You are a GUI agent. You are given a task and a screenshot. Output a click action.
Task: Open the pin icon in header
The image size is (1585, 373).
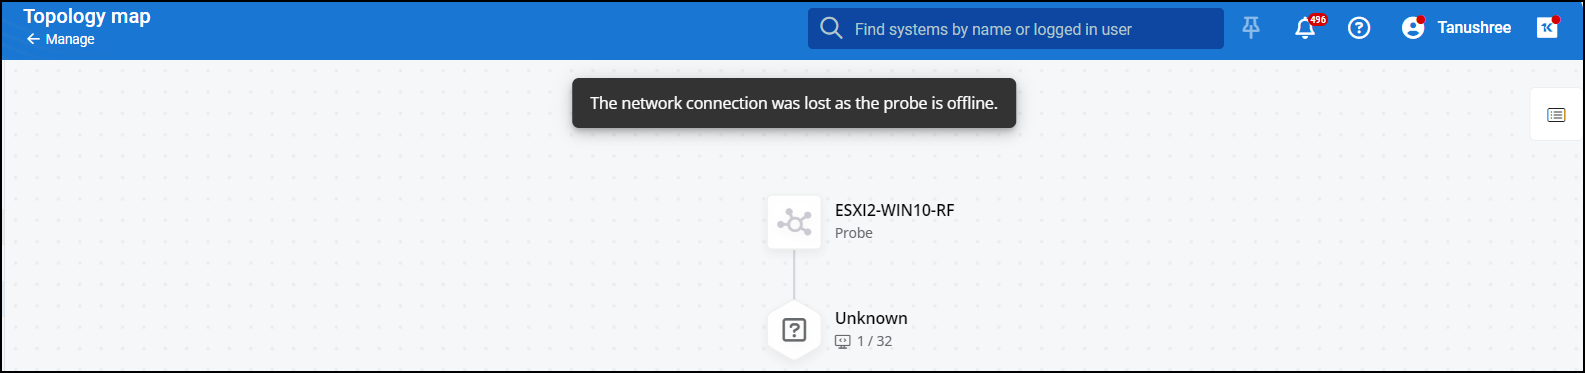pos(1251,28)
